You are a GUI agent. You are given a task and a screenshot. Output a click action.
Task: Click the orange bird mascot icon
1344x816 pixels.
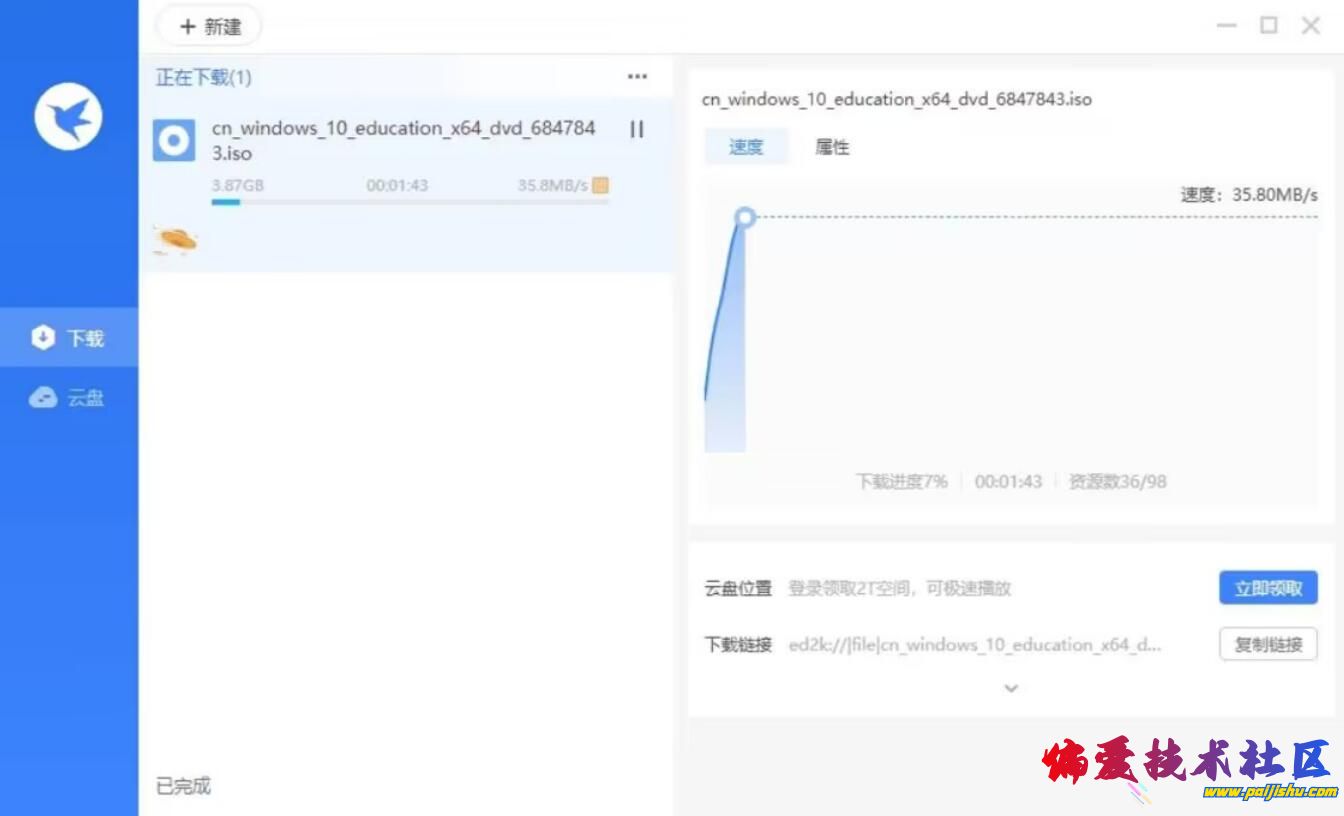[175, 240]
